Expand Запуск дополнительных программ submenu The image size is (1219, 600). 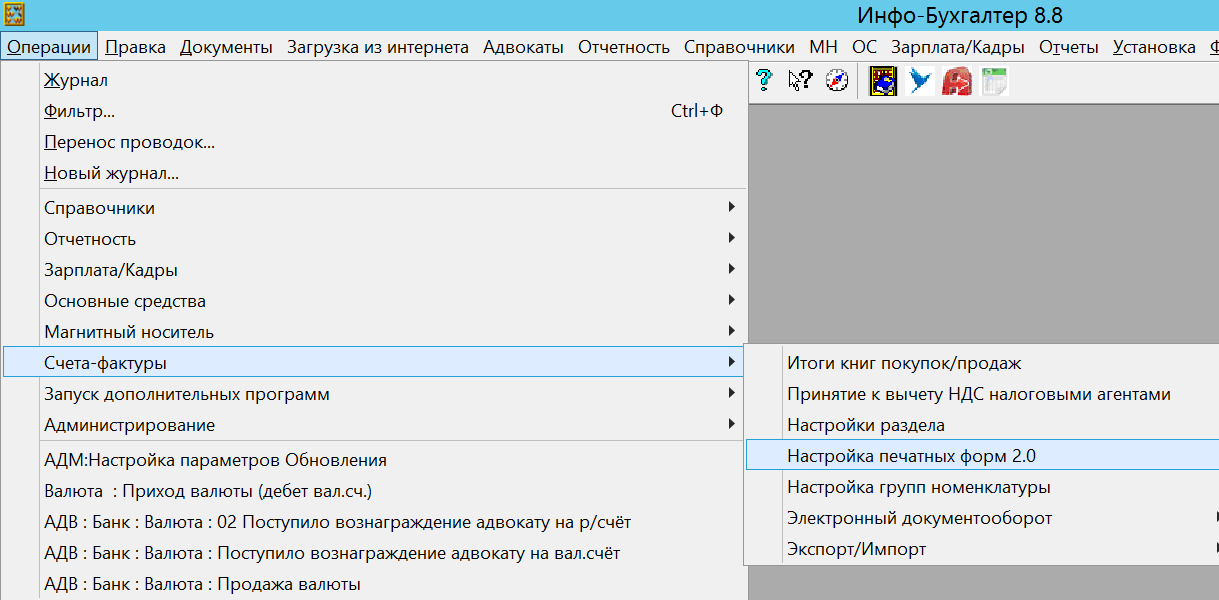point(375,394)
